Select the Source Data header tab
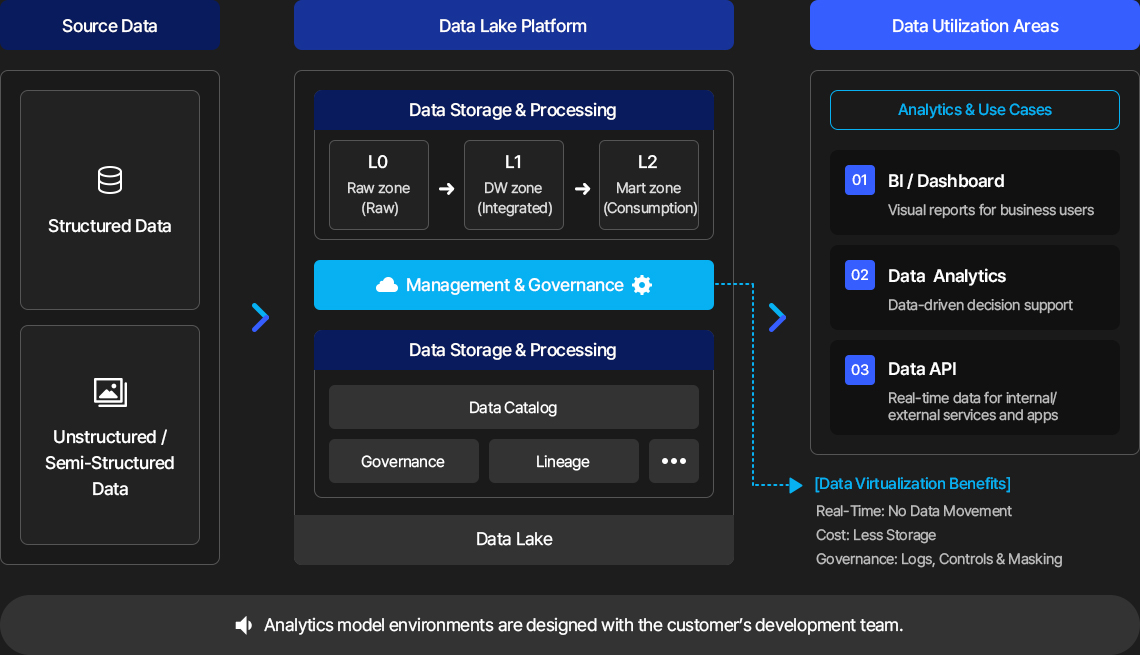 [x=110, y=25]
